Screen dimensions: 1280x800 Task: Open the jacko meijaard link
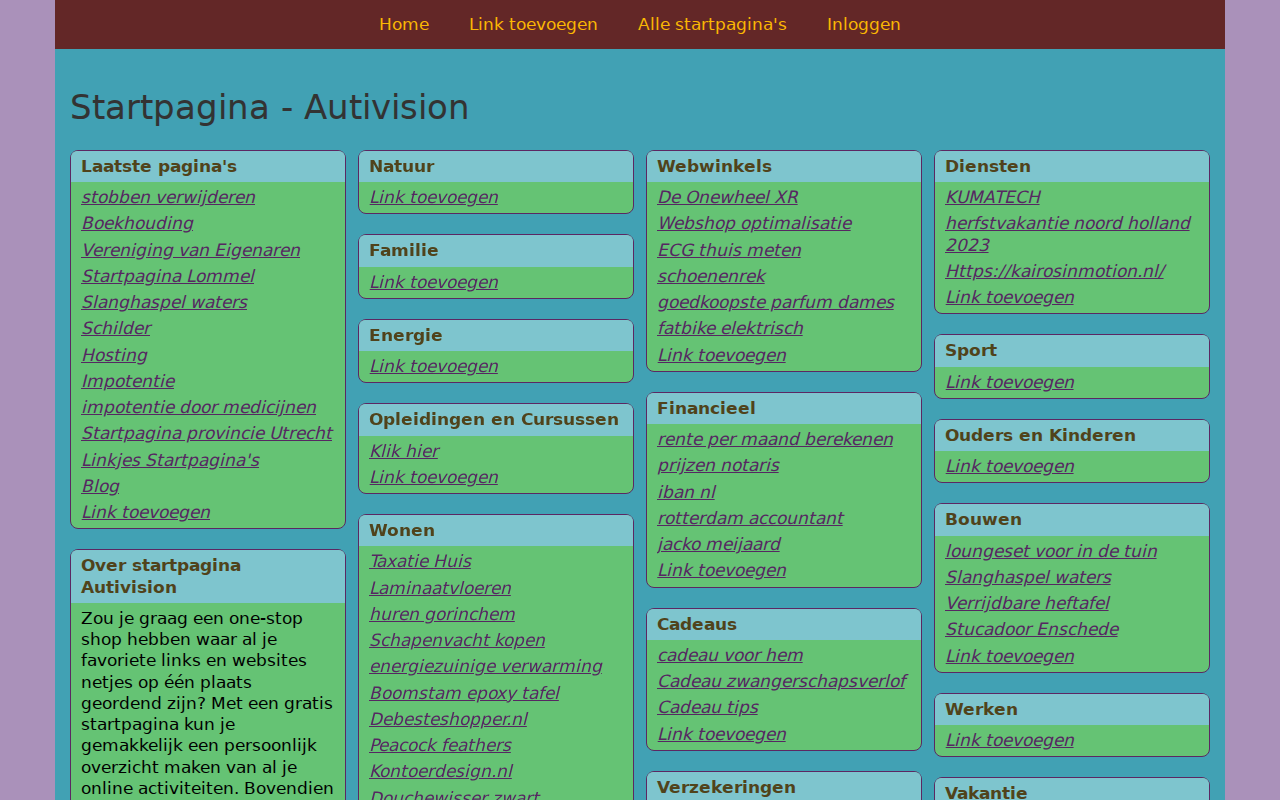(719, 544)
